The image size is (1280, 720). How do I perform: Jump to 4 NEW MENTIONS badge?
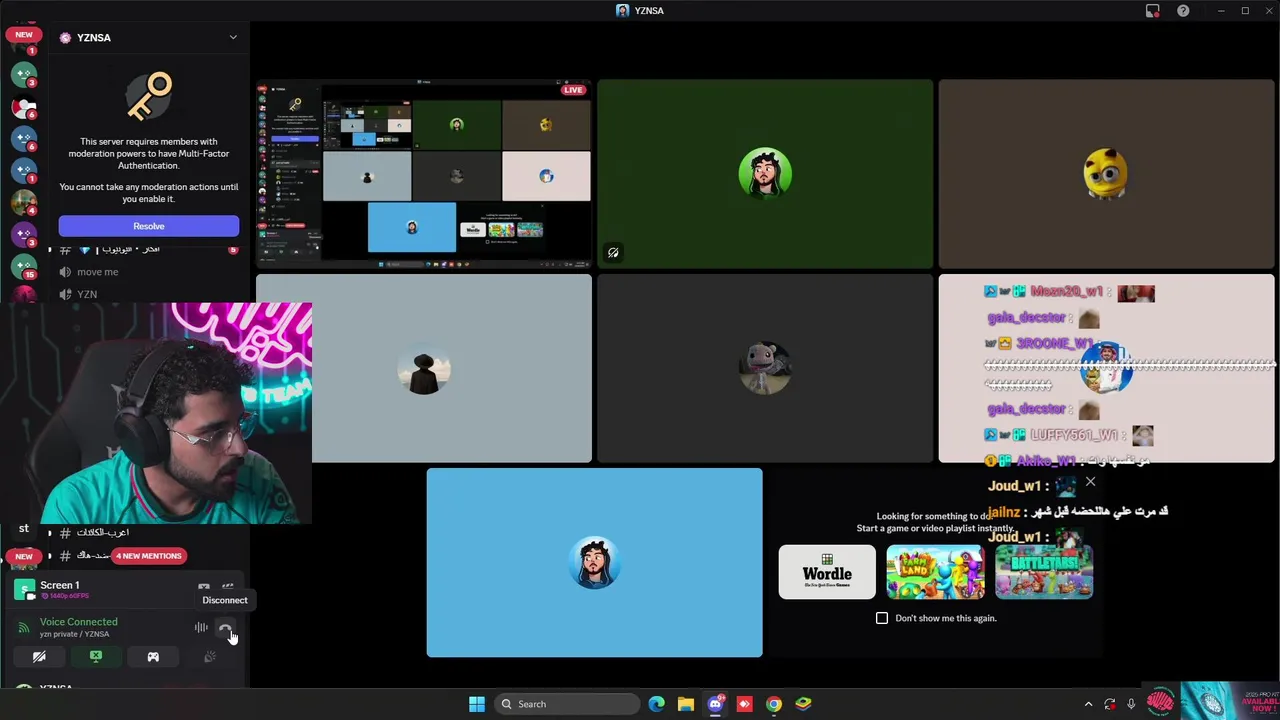(149, 556)
